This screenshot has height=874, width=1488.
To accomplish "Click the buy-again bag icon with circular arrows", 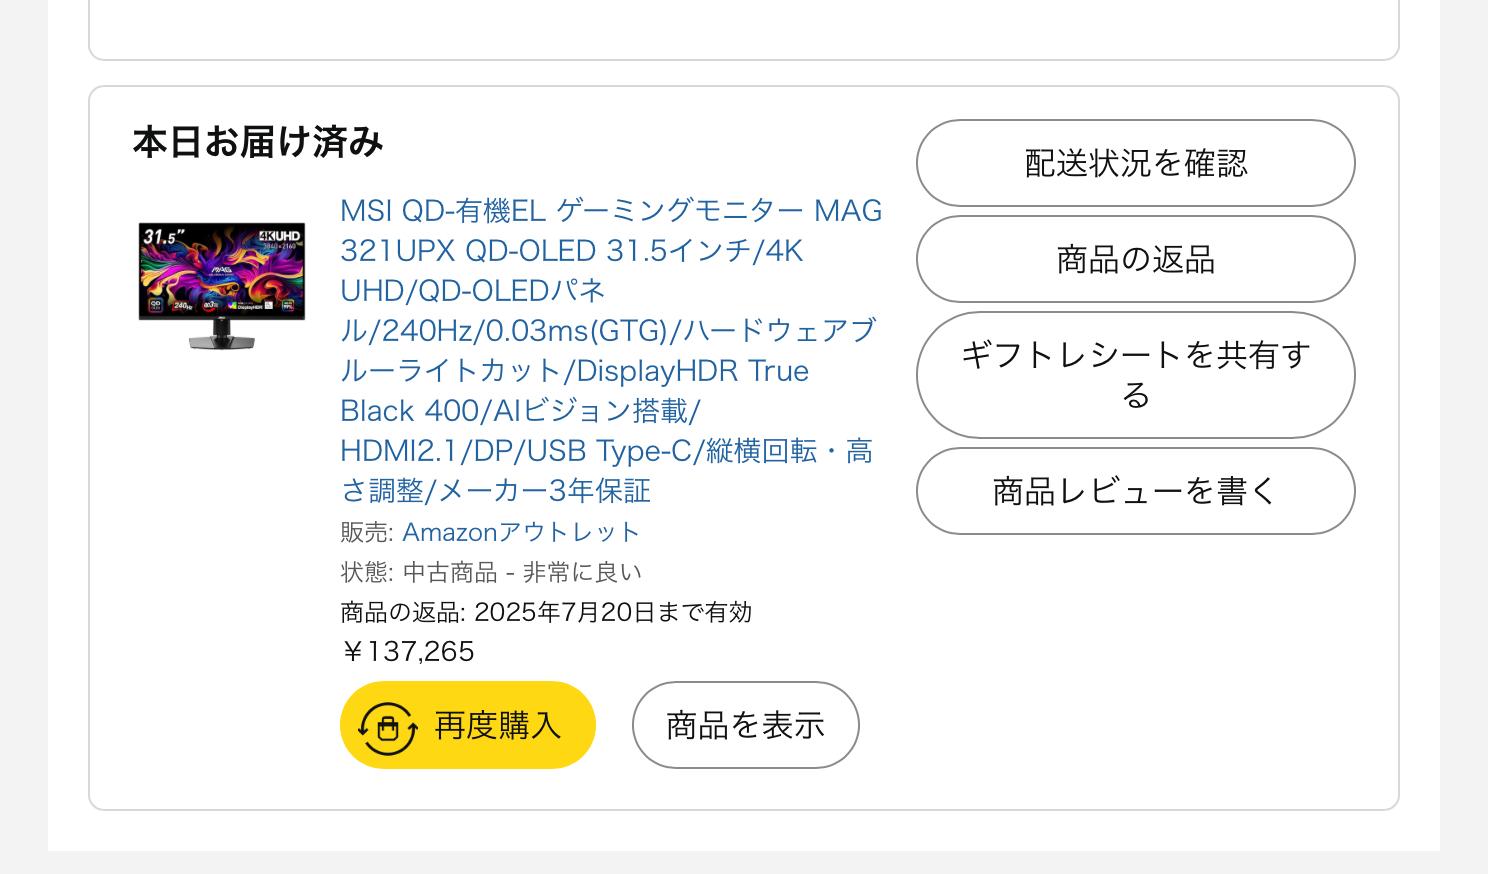I will (387, 726).
